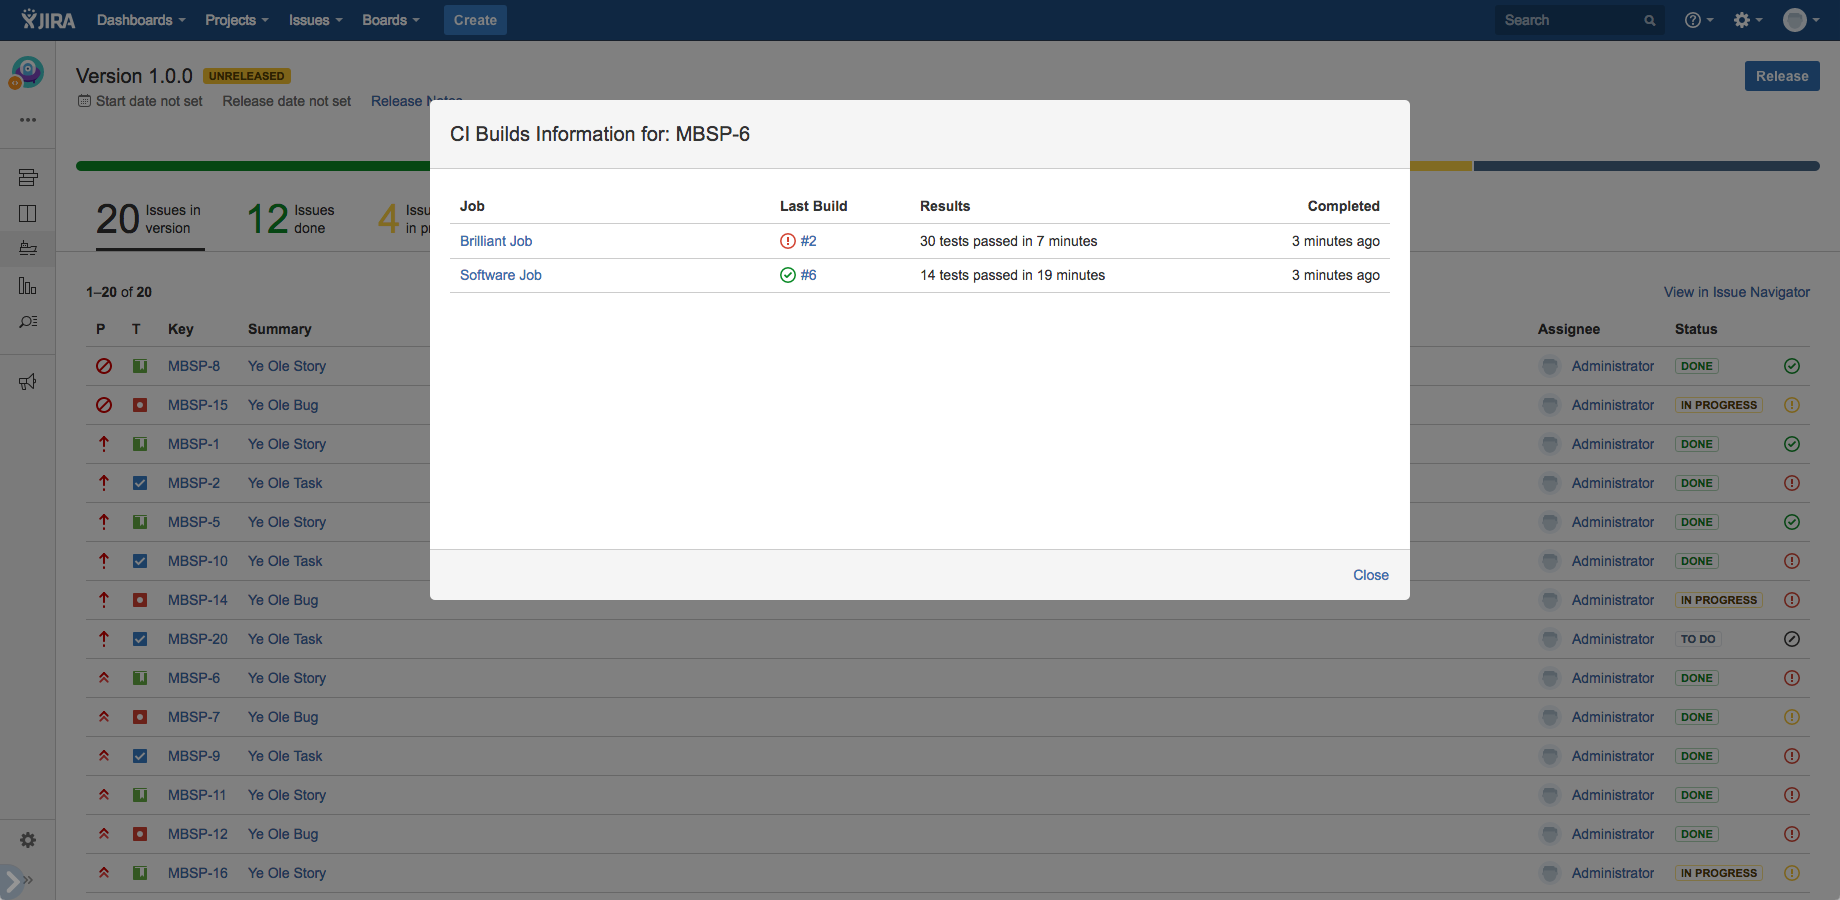This screenshot has width=1840, height=900.
Task: Open the user profile avatar menu
Action: (x=1801, y=20)
